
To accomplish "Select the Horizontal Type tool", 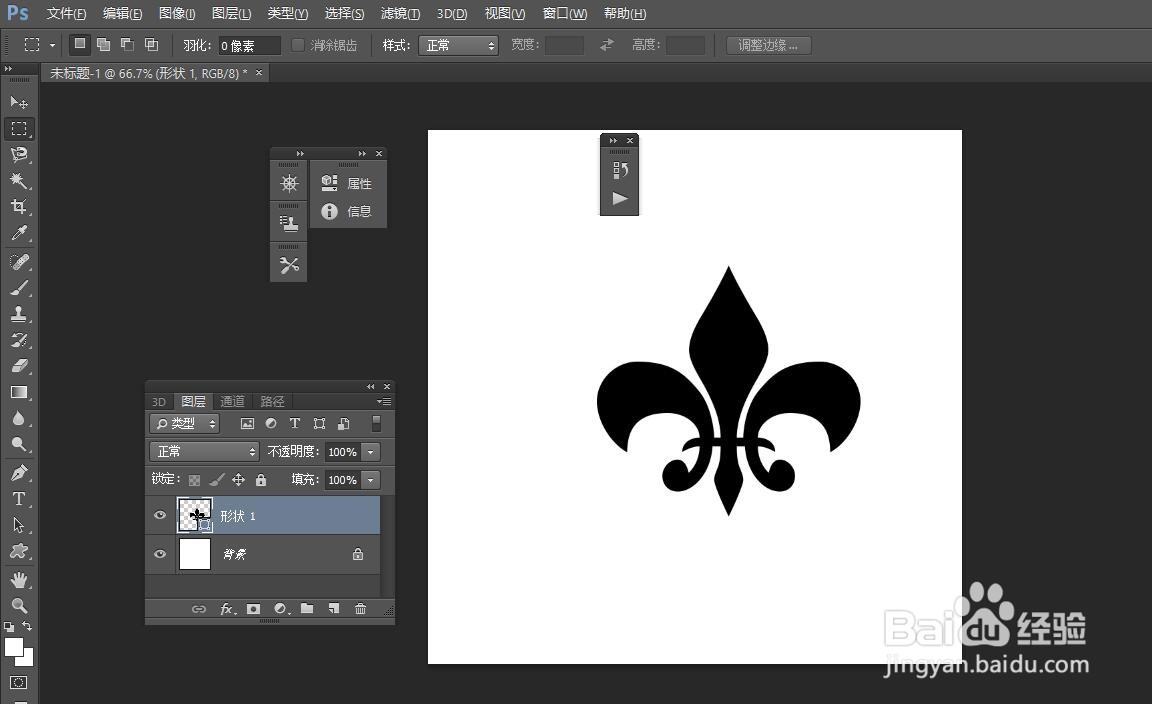I will 19,499.
